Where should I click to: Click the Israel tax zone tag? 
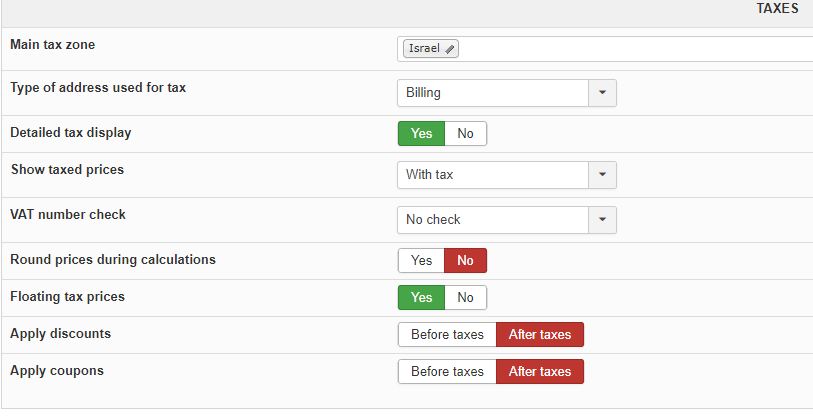[425, 48]
